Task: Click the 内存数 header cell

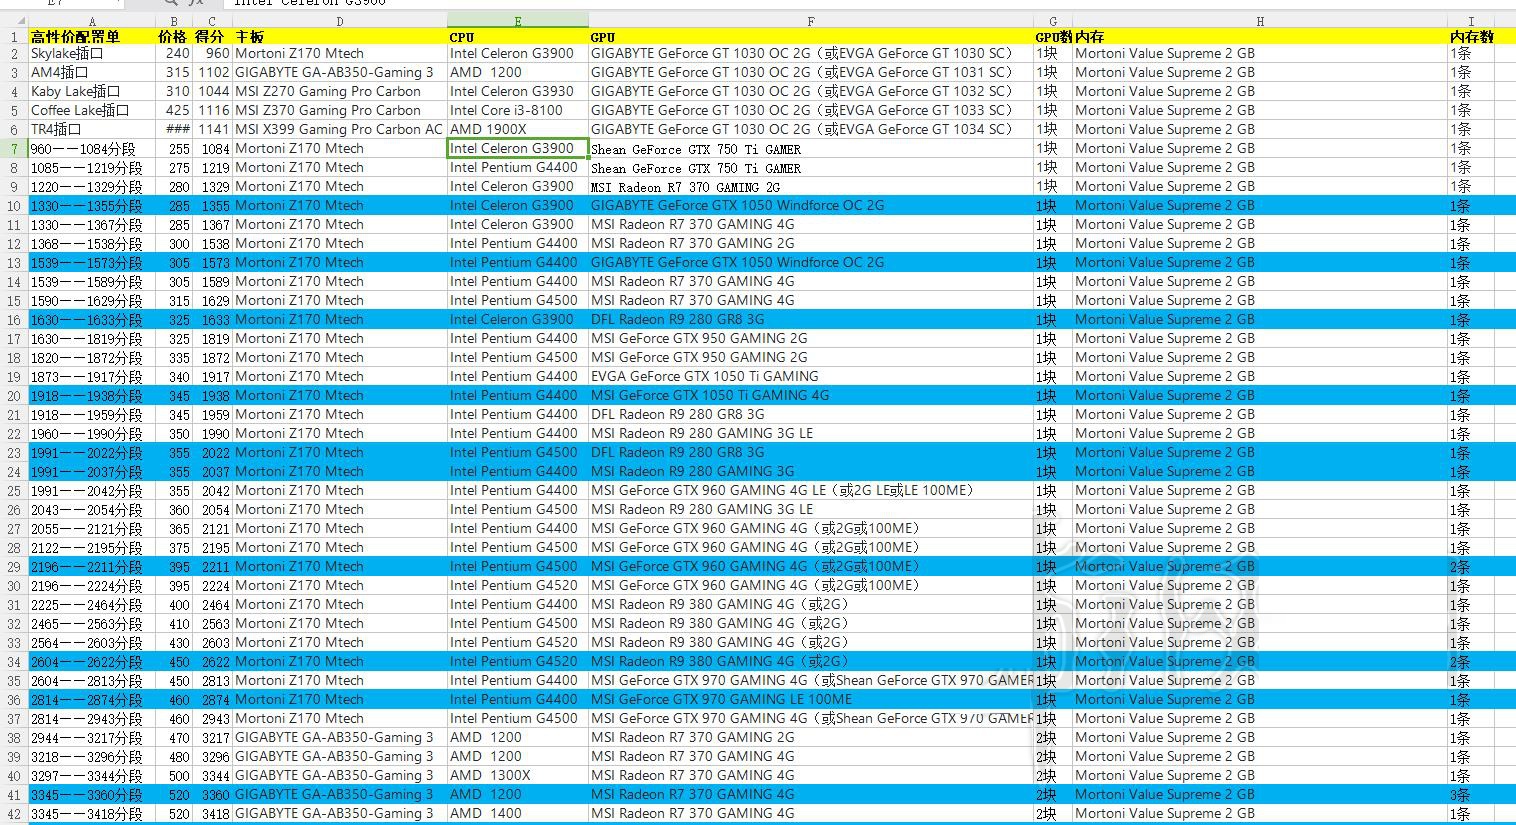Action: coord(1471,37)
